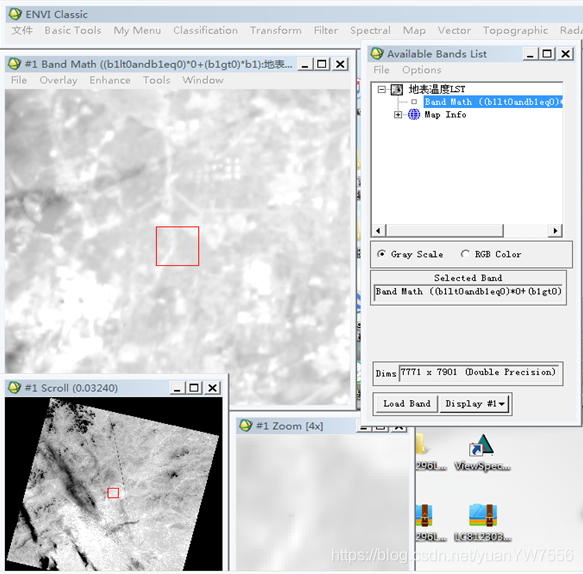Viewport: 583px width, 574px height.
Task: Minimize the #1 Scroll window
Action: [x=177, y=388]
